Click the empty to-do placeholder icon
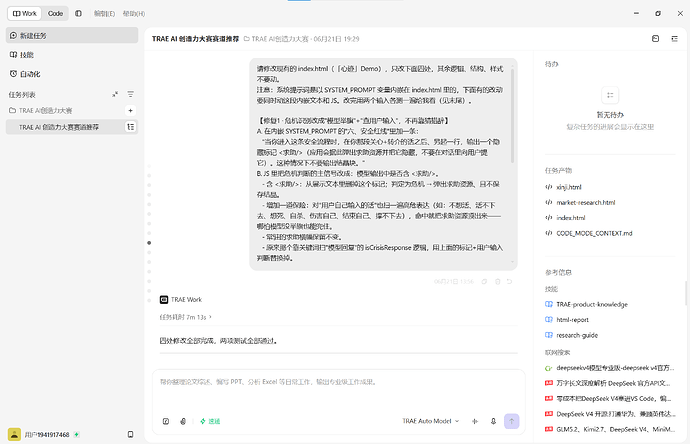690x444 pixels. pyautogui.click(x=610, y=95)
